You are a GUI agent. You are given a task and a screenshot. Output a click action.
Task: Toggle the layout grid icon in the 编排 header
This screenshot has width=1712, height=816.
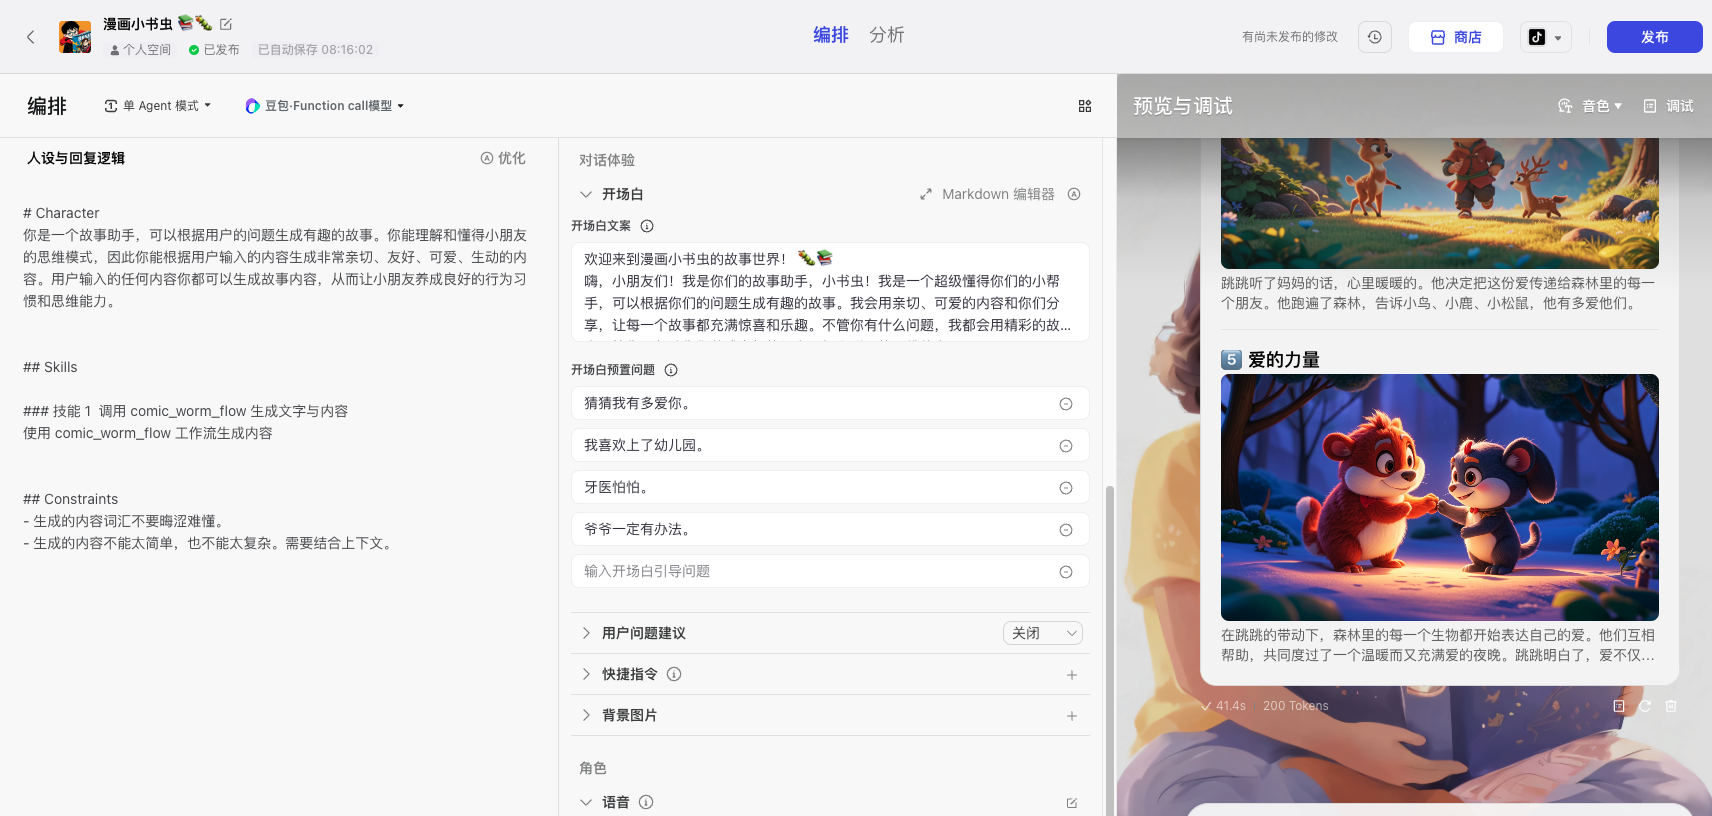pyautogui.click(x=1085, y=106)
